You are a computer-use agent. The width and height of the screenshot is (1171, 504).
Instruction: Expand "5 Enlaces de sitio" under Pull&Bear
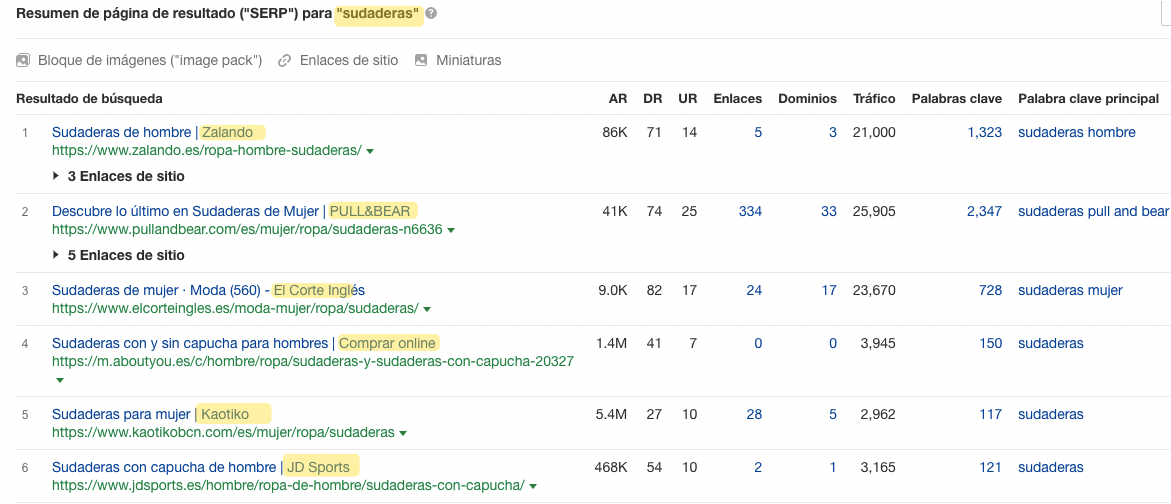point(118,255)
